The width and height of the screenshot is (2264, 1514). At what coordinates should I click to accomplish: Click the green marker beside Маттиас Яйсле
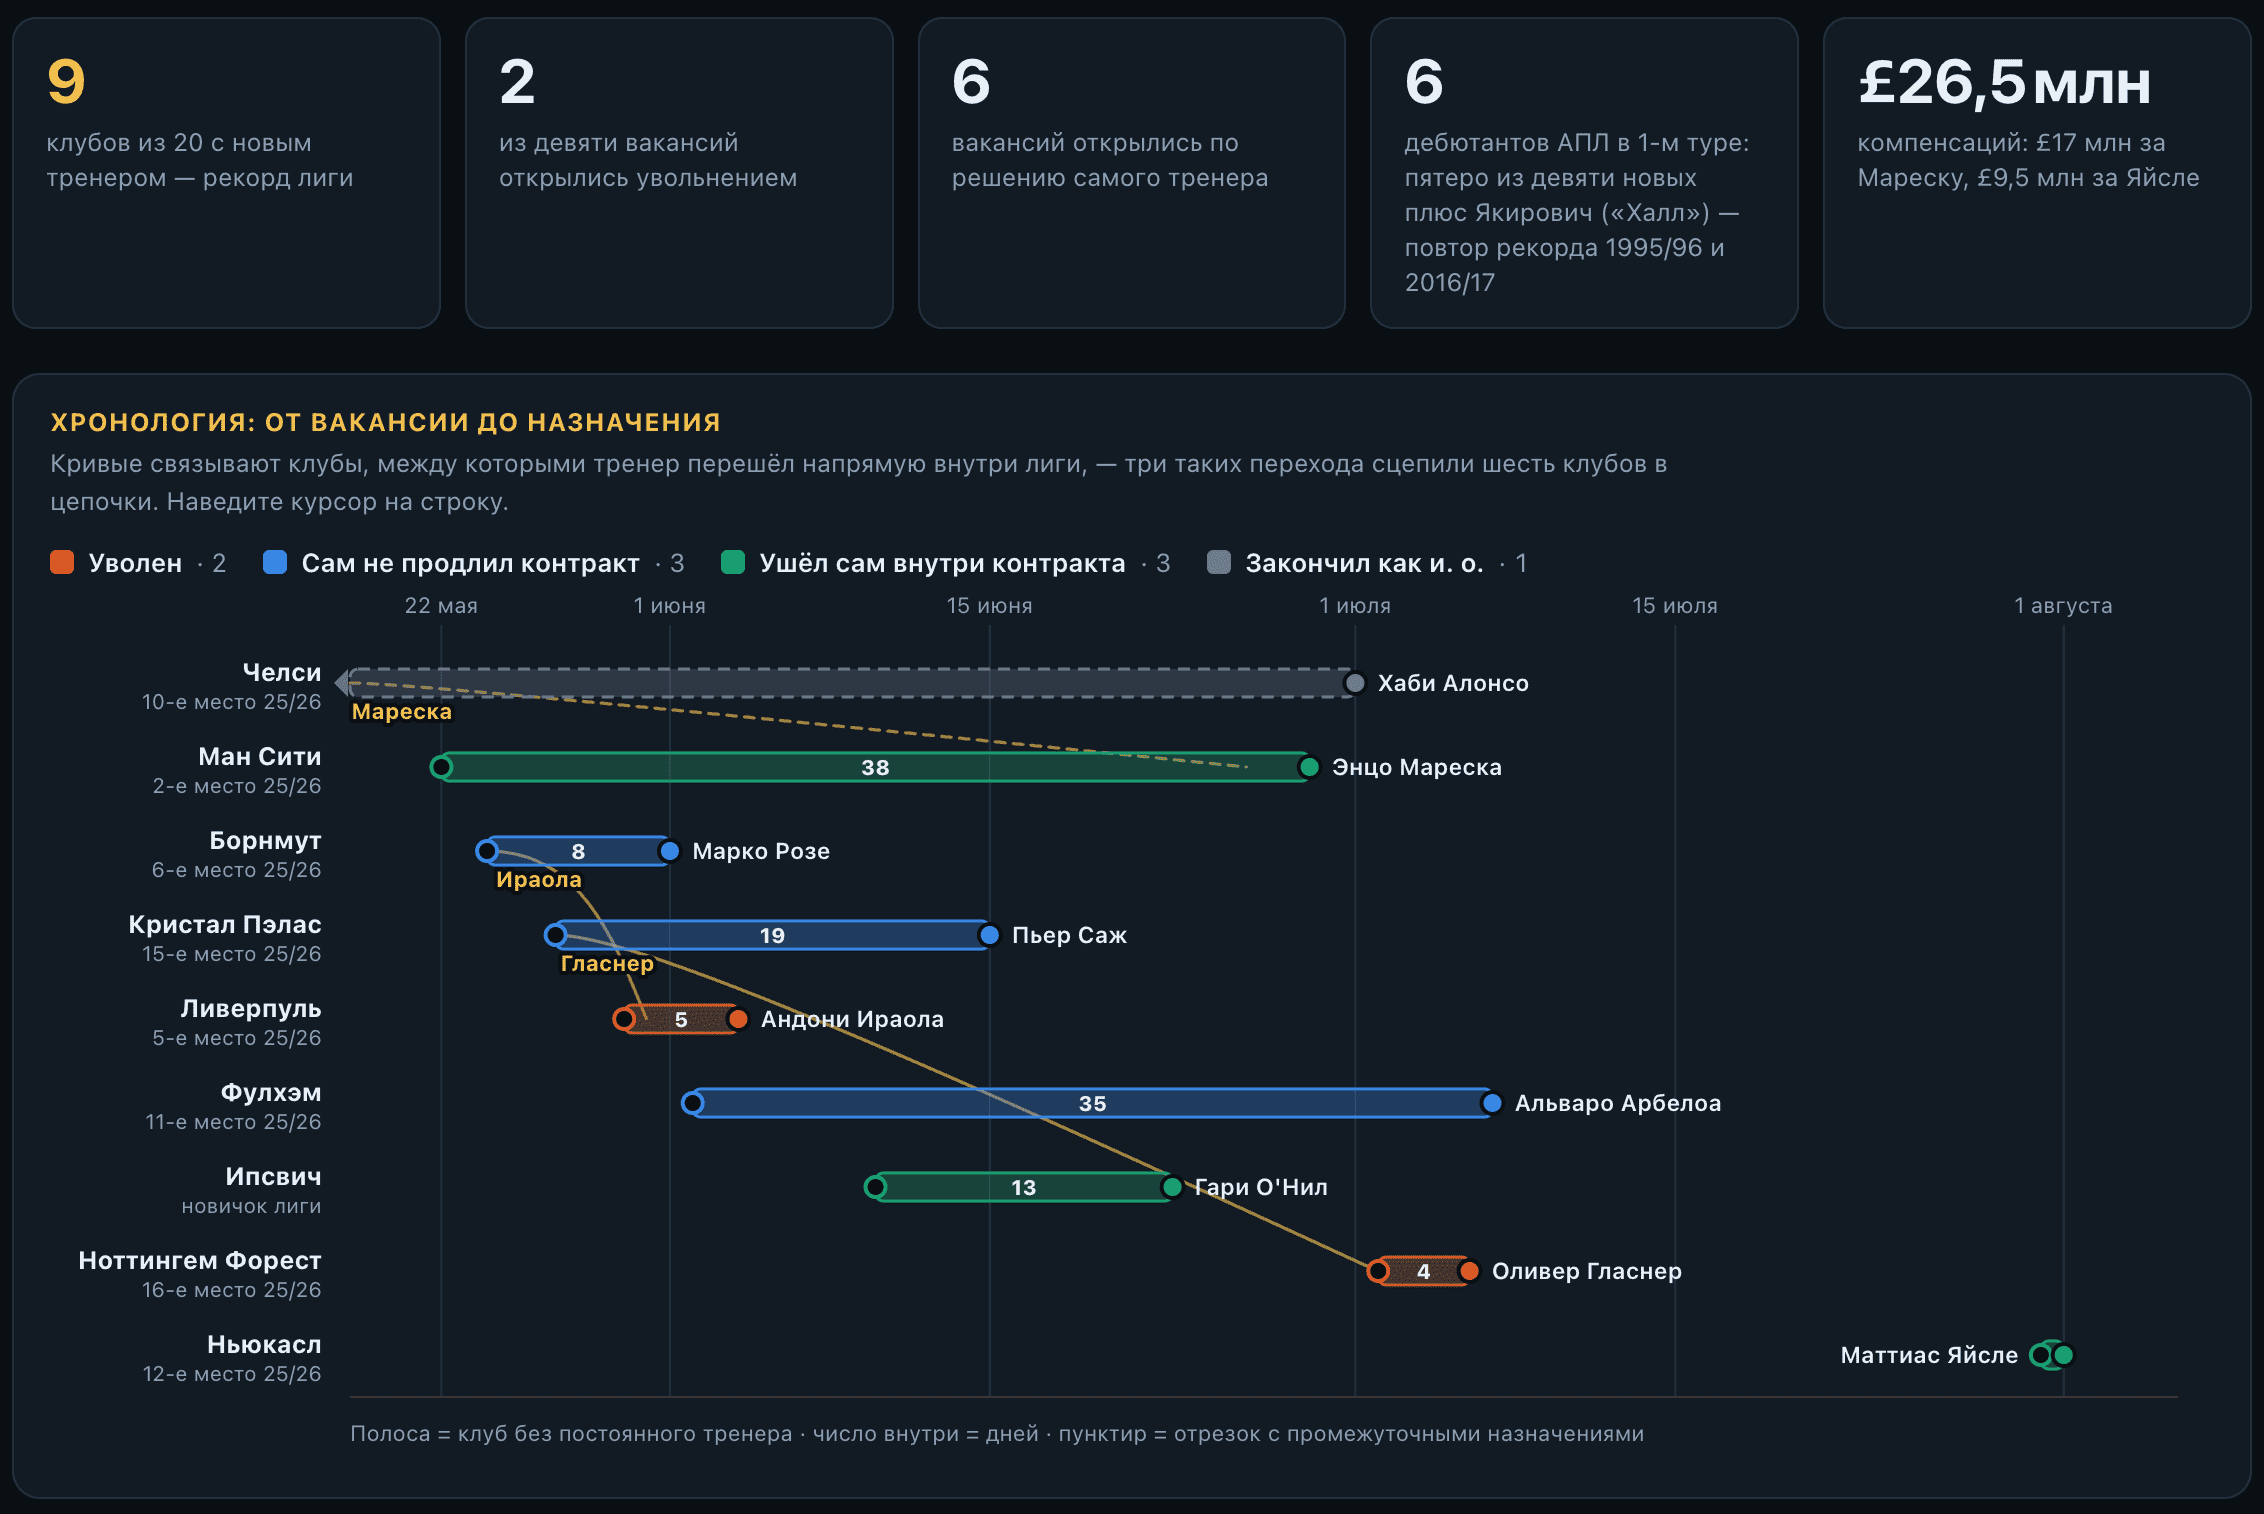pyautogui.click(x=2063, y=1355)
